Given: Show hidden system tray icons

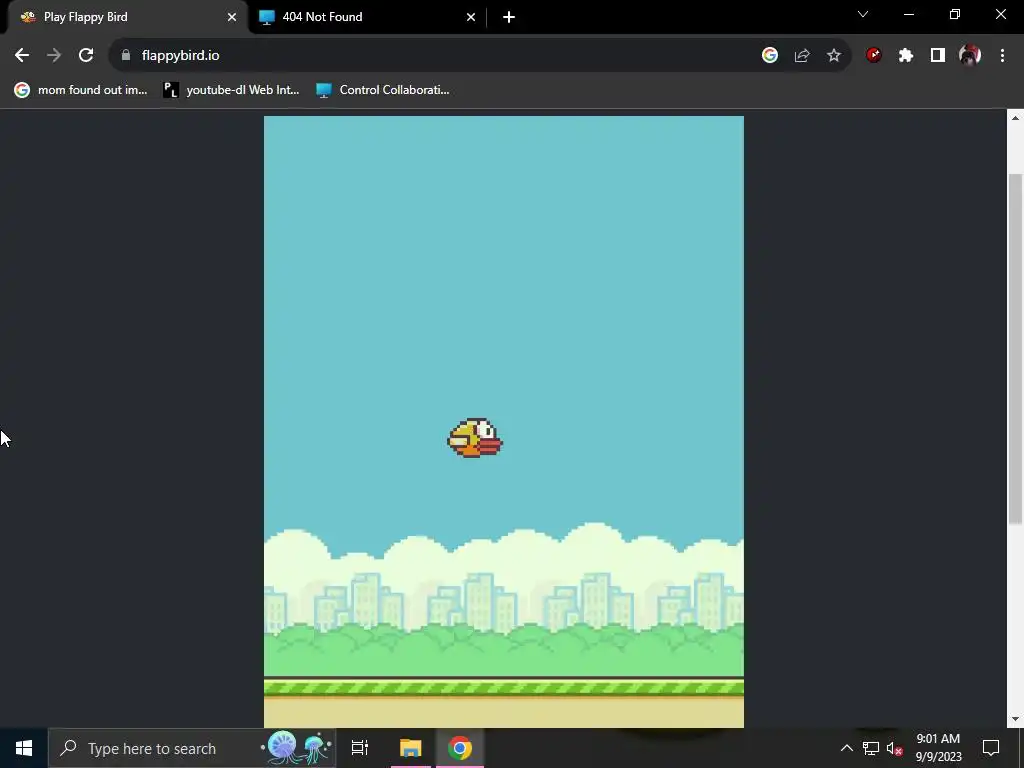Looking at the screenshot, I should tap(846, 748).
